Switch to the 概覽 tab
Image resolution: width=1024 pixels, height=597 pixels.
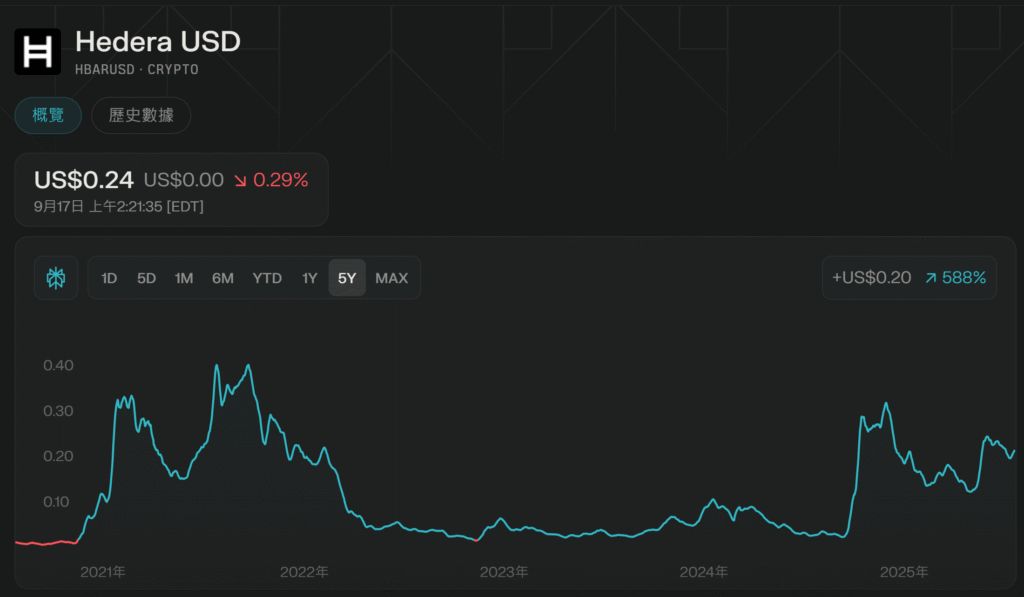[x=48, y=115]
